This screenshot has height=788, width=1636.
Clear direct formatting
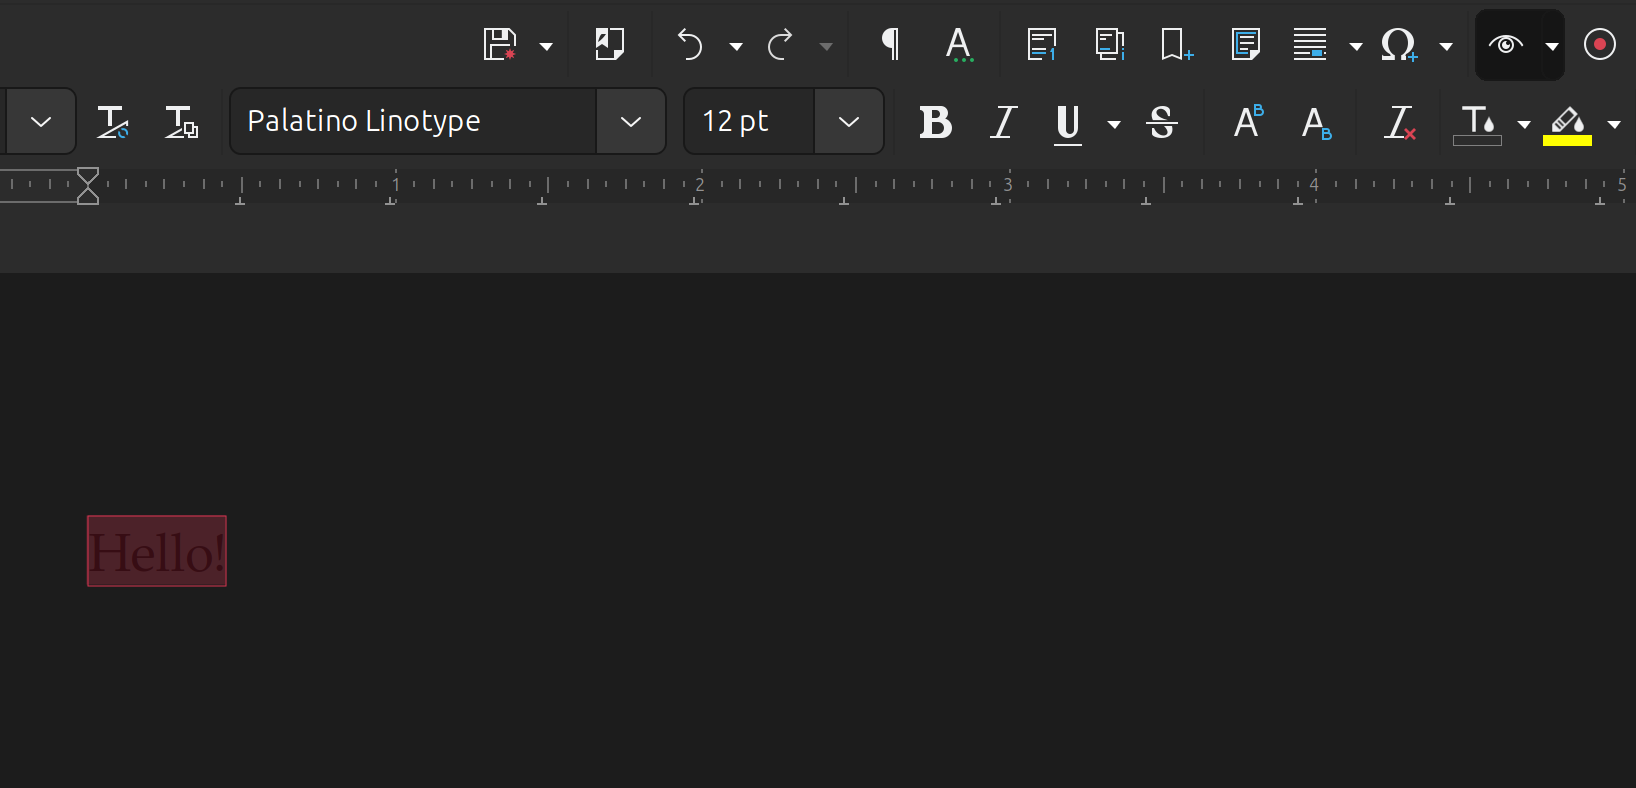(x=1400, y=122)
